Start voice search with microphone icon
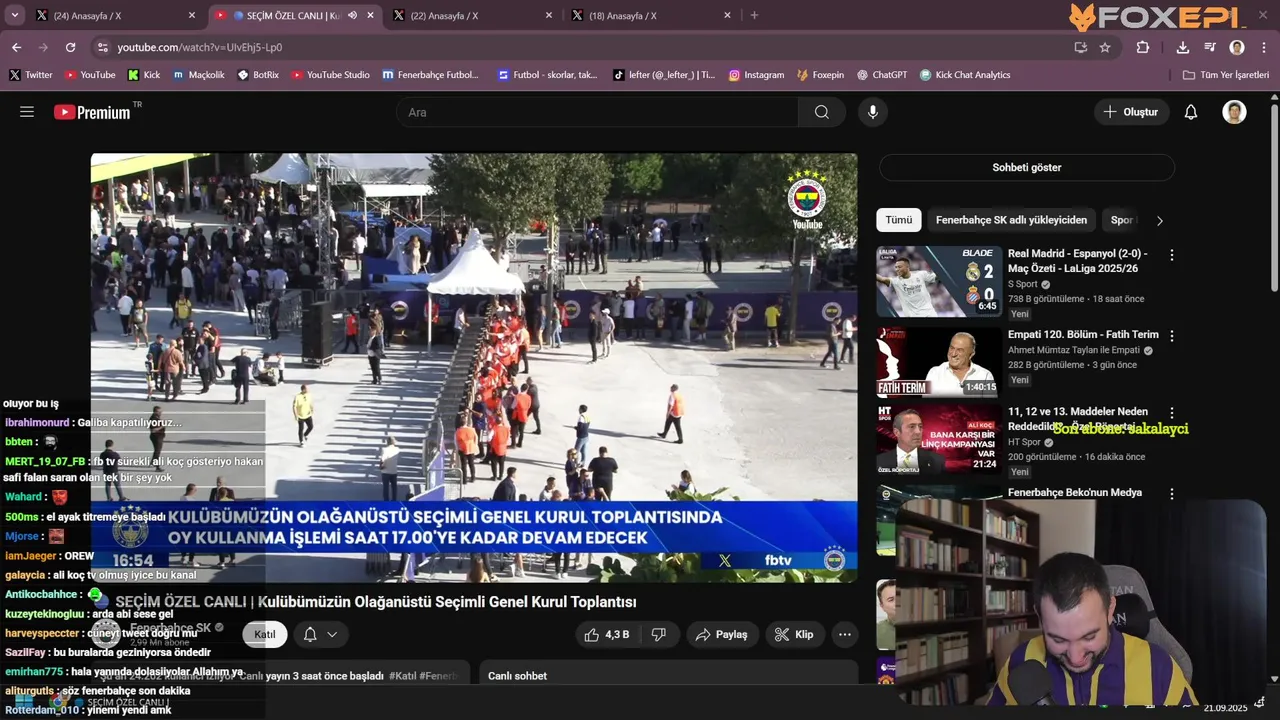This screenshot has height=720, width=1280. pyautogui.click(x=873, y=112)
